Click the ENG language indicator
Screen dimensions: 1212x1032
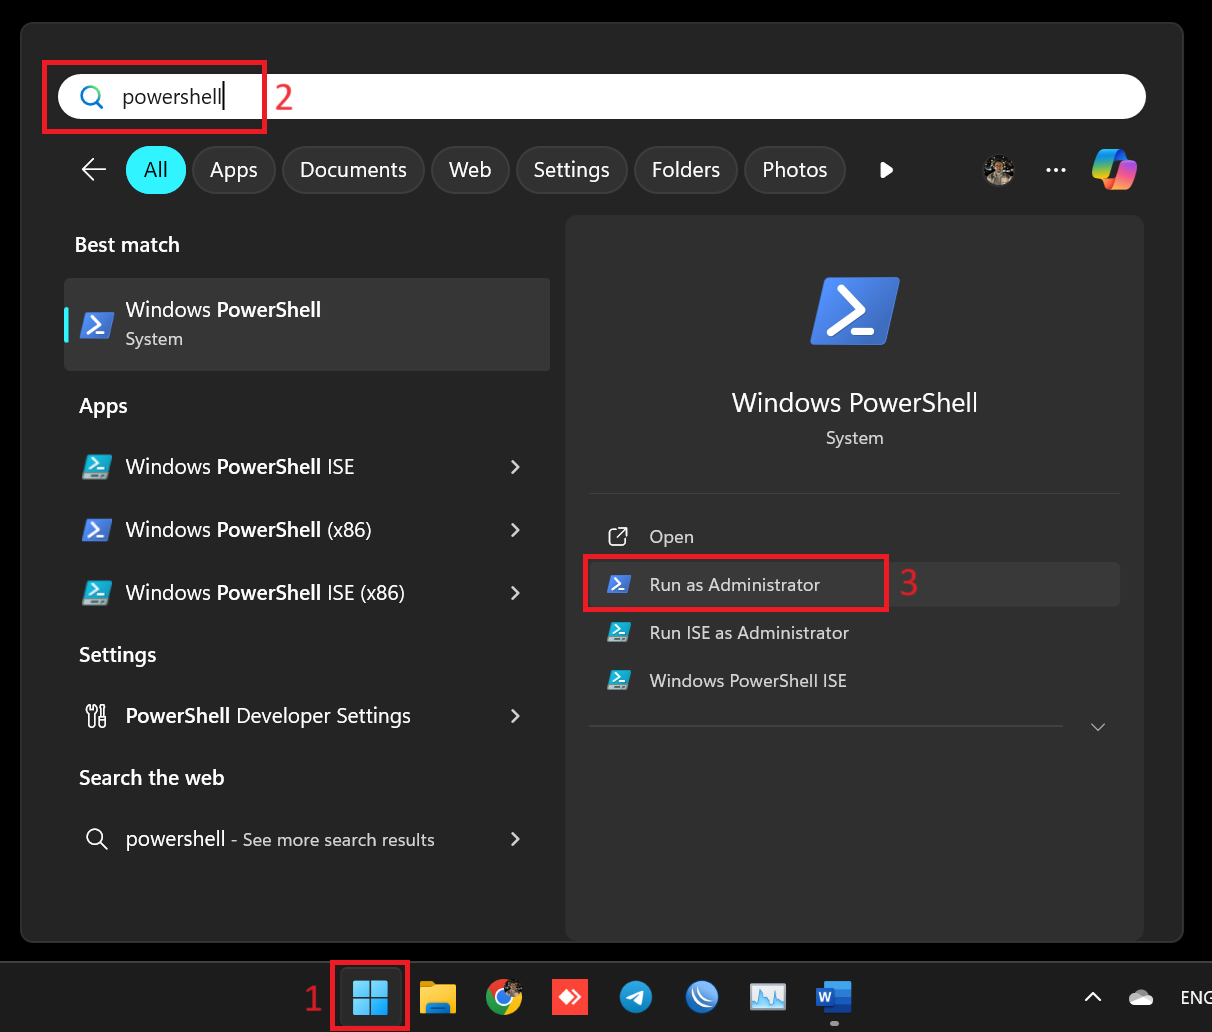[x=1195, y=997]
